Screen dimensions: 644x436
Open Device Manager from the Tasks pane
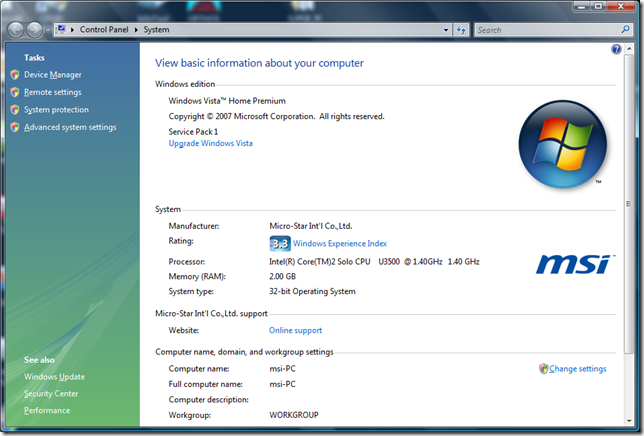[x=52, y=75]
